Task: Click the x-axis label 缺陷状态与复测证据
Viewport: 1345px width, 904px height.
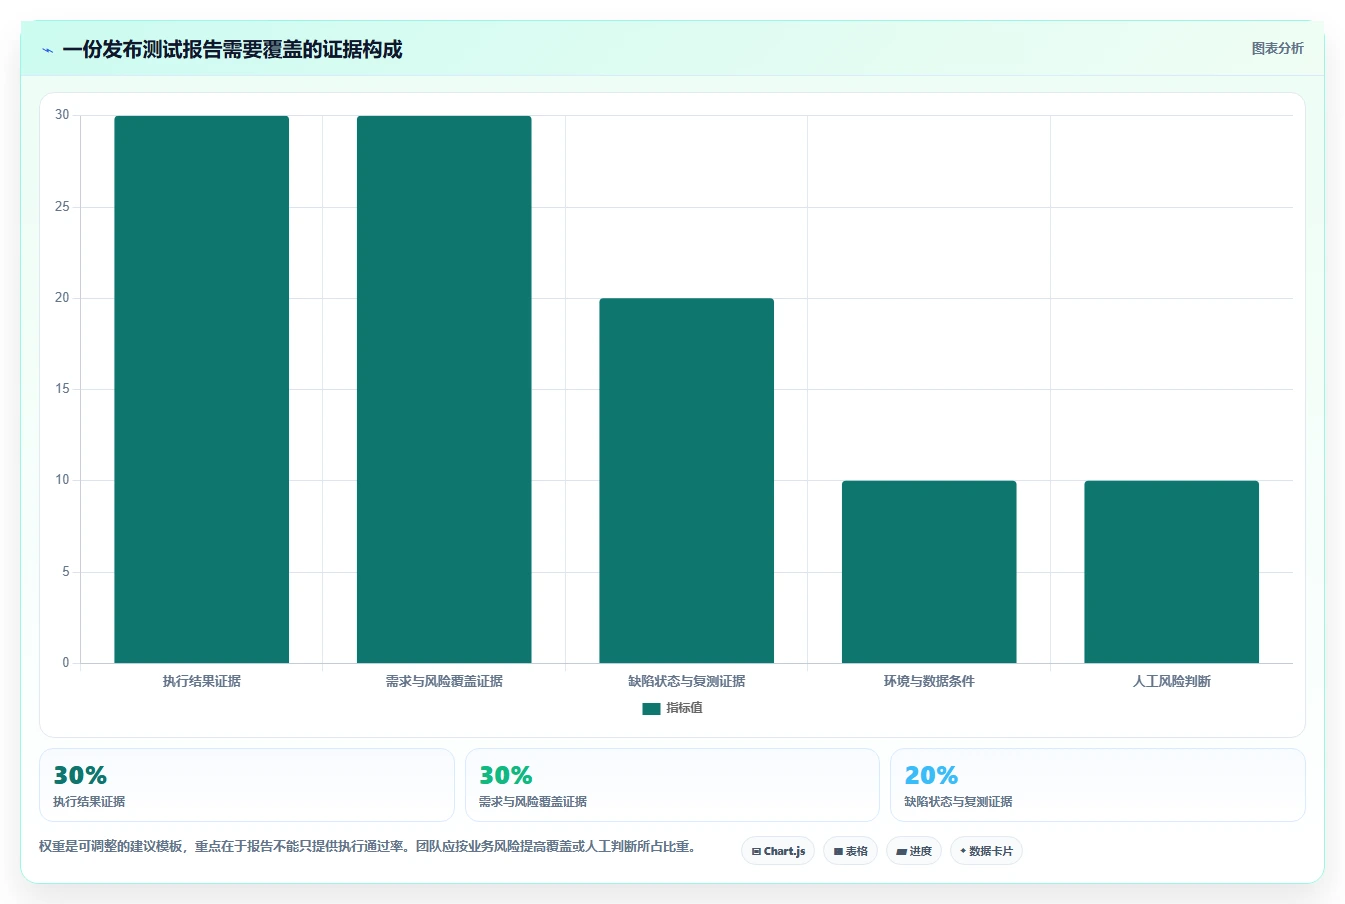Action: [x=687, y=681]
